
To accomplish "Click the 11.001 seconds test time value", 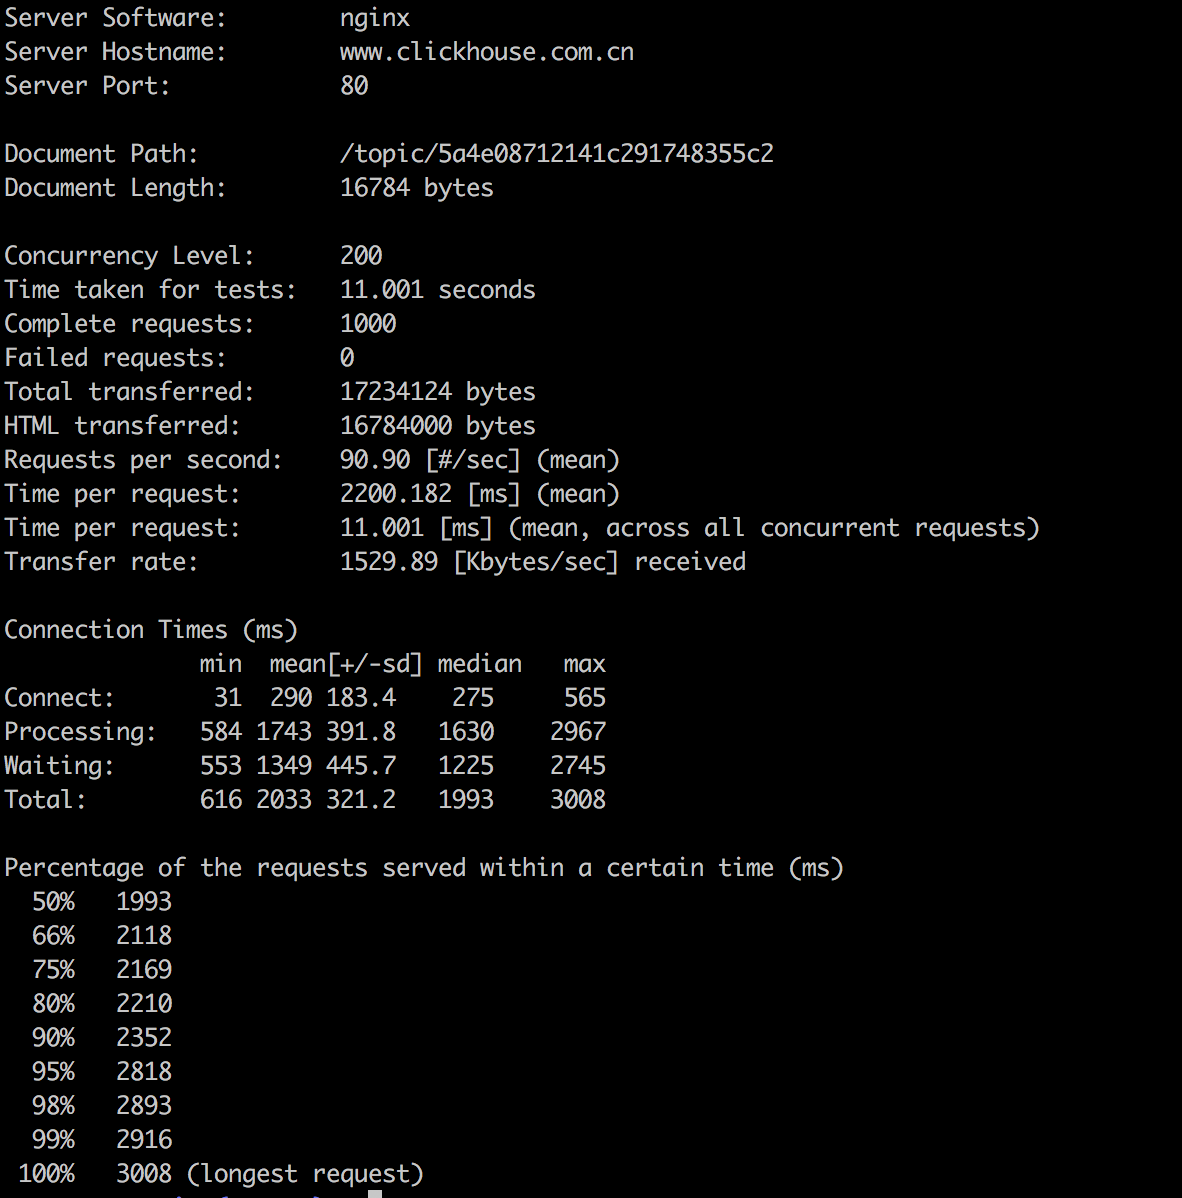I will pos(437,290).
